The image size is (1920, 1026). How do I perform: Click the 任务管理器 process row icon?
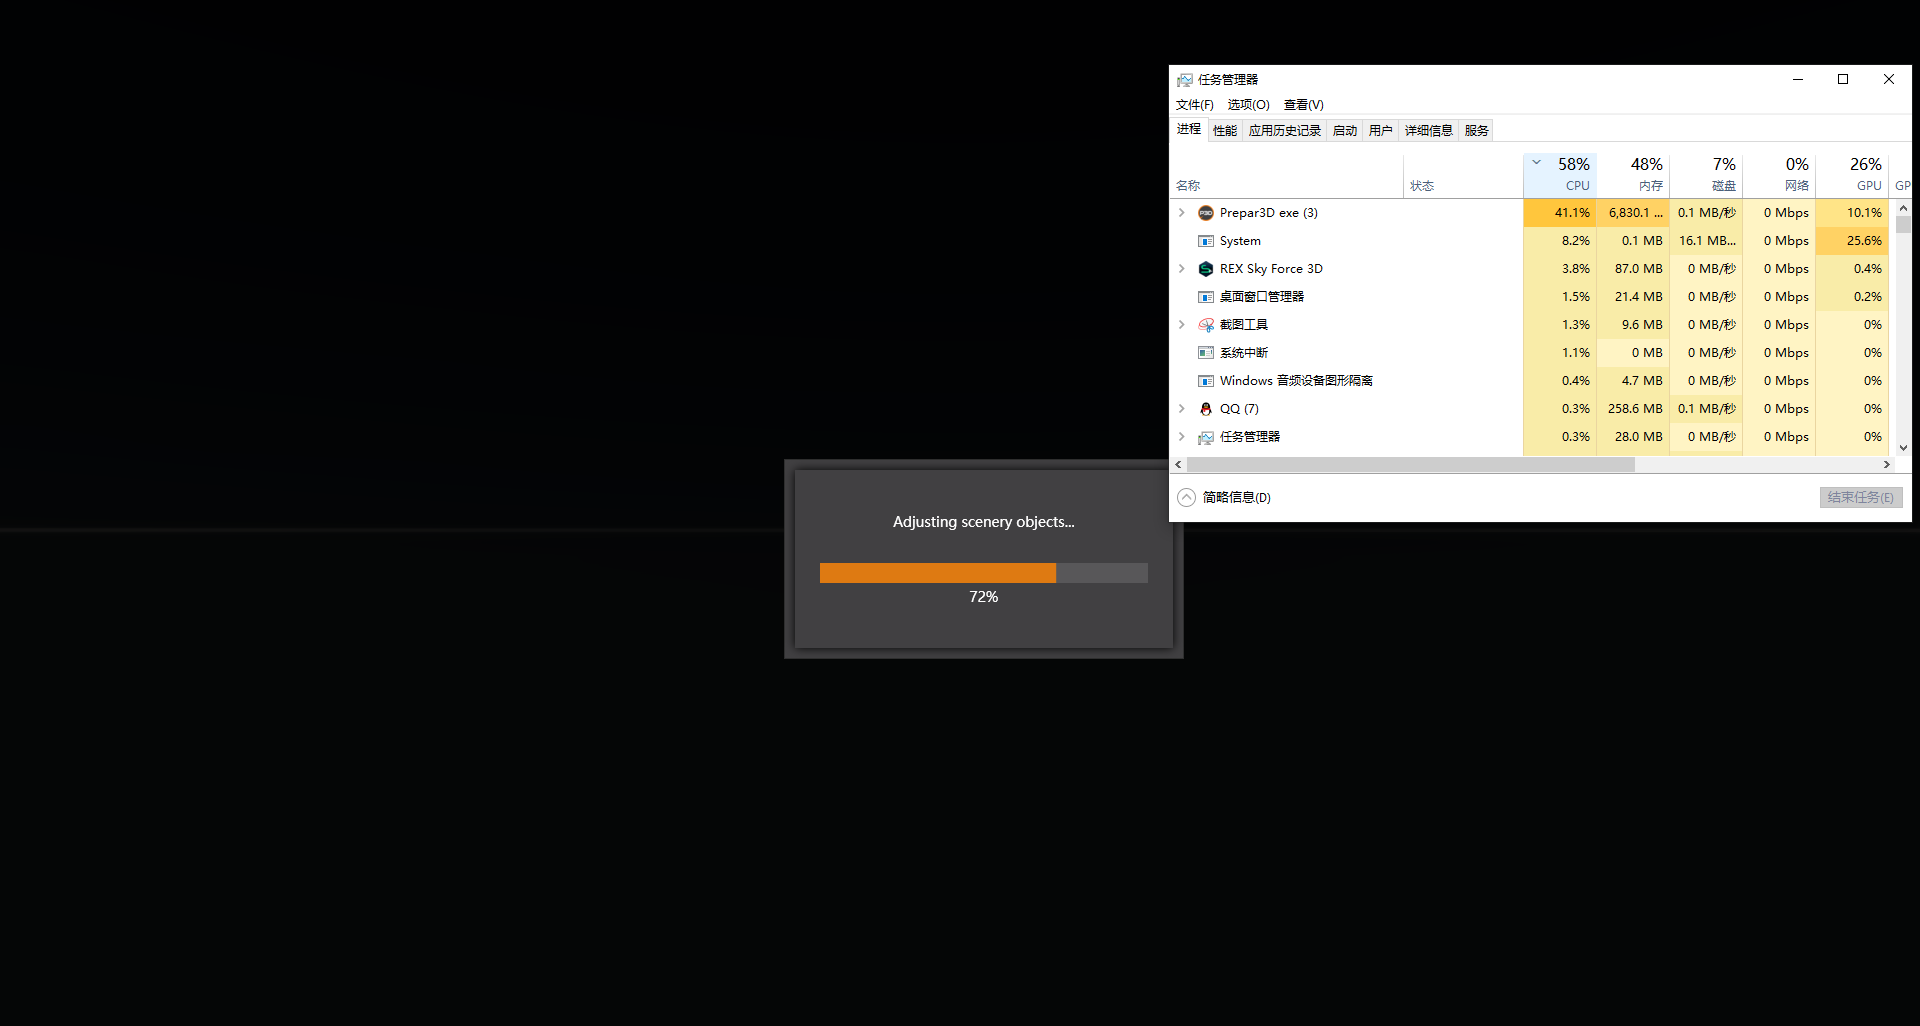pos(1206,437)
